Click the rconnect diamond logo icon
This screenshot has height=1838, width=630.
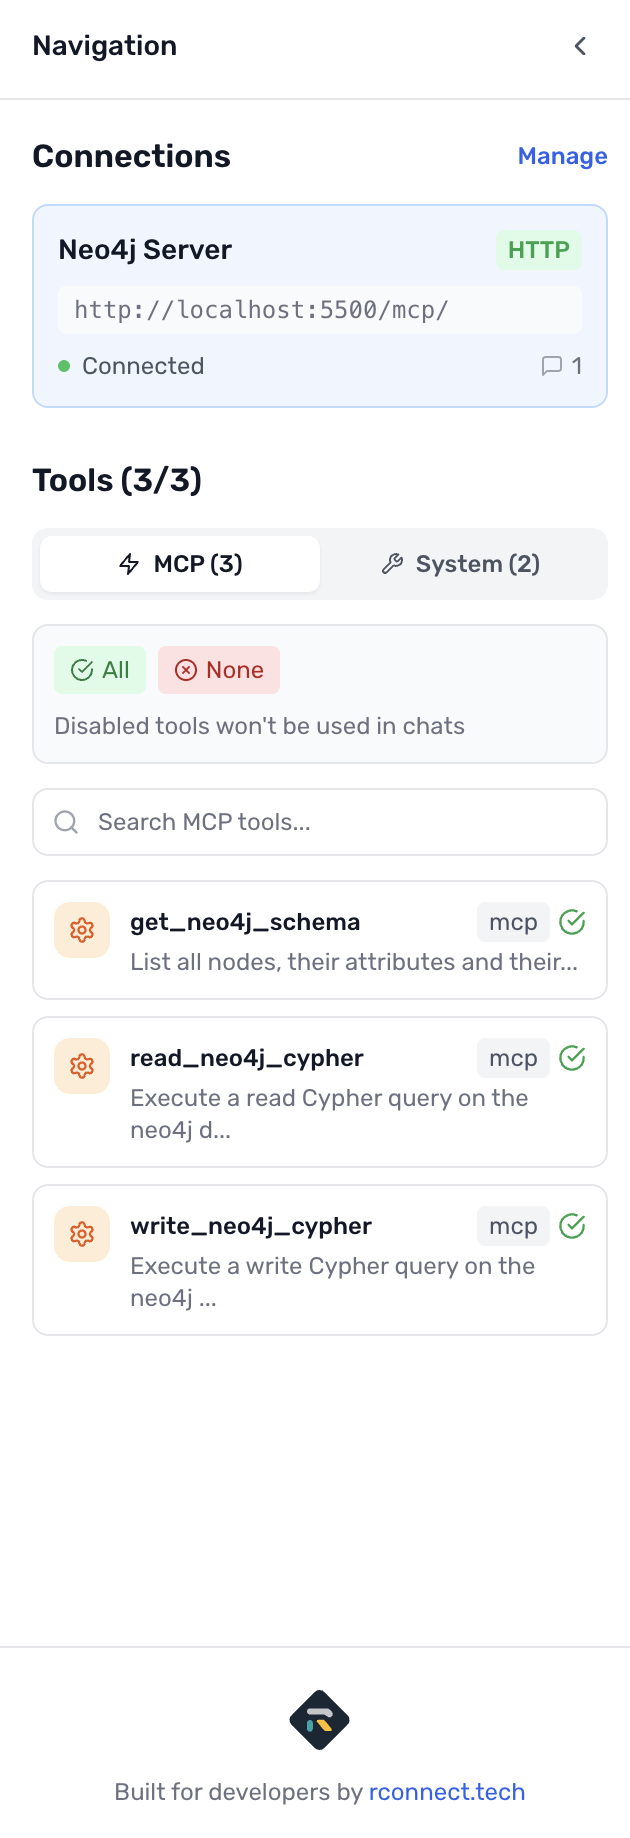click(319, 1720)
